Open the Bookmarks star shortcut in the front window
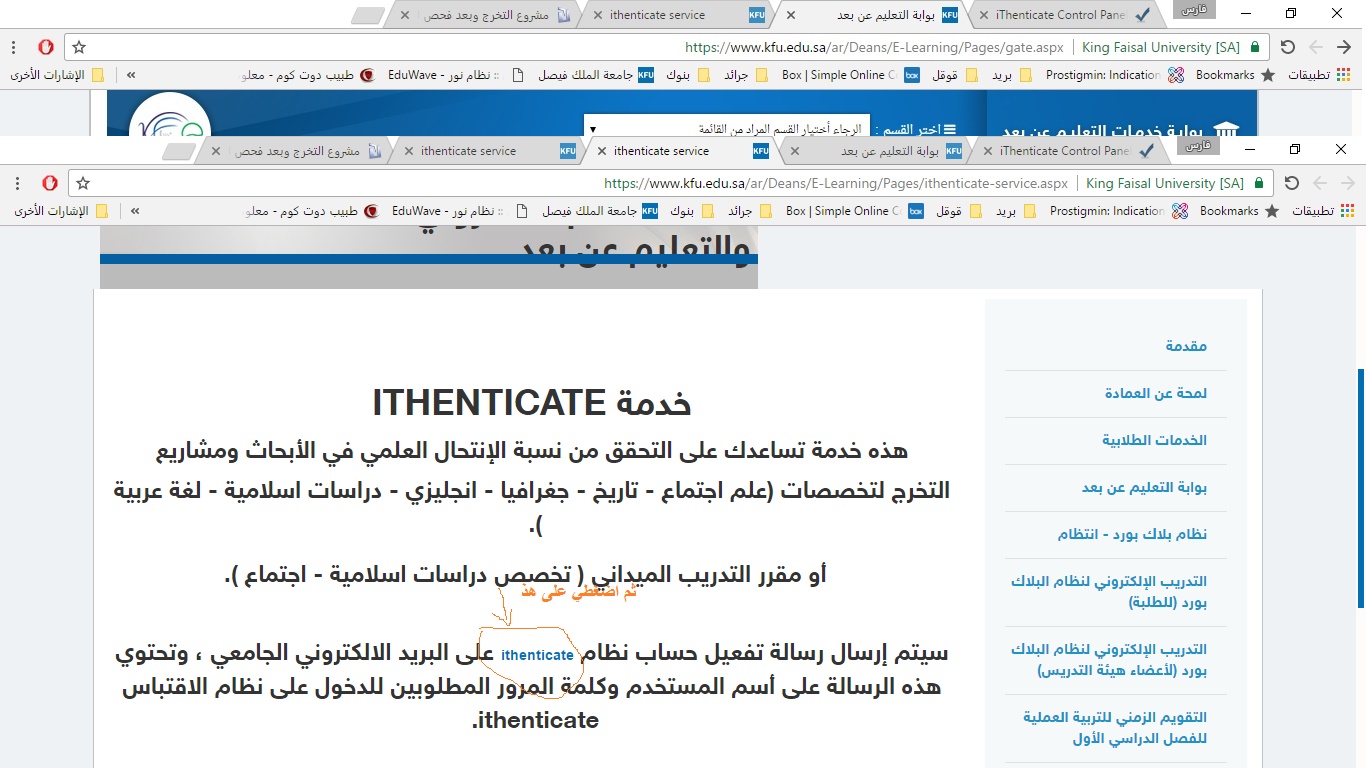This screenshot has width=1366, height=768. [x=1238, y=211]
